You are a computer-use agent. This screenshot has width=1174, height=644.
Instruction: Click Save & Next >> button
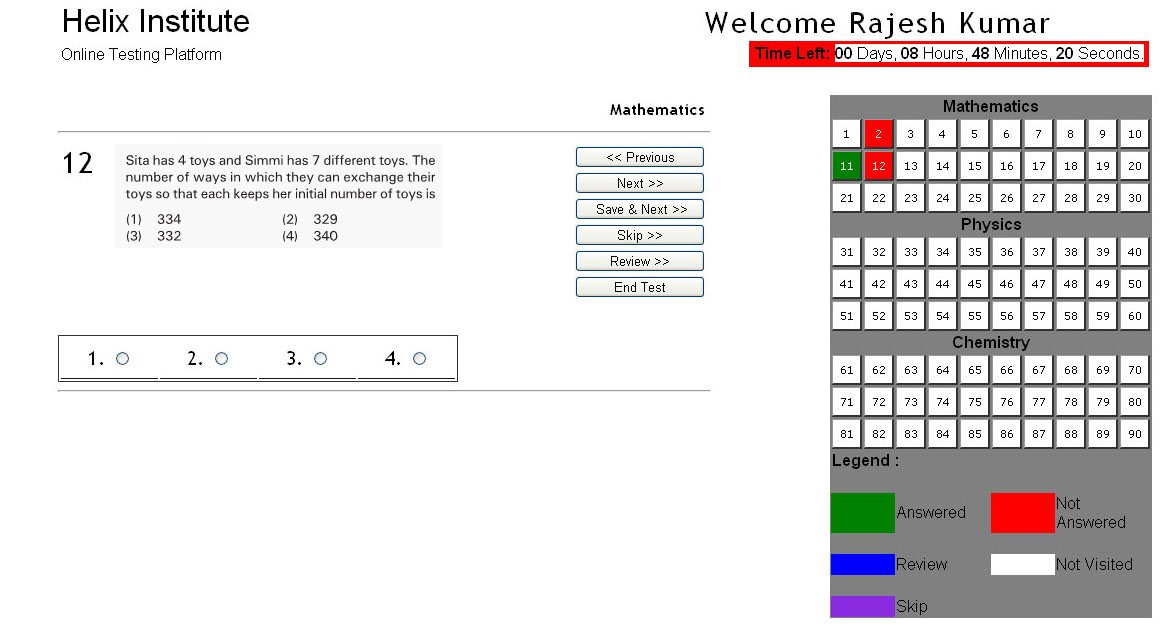coord(639,209)
